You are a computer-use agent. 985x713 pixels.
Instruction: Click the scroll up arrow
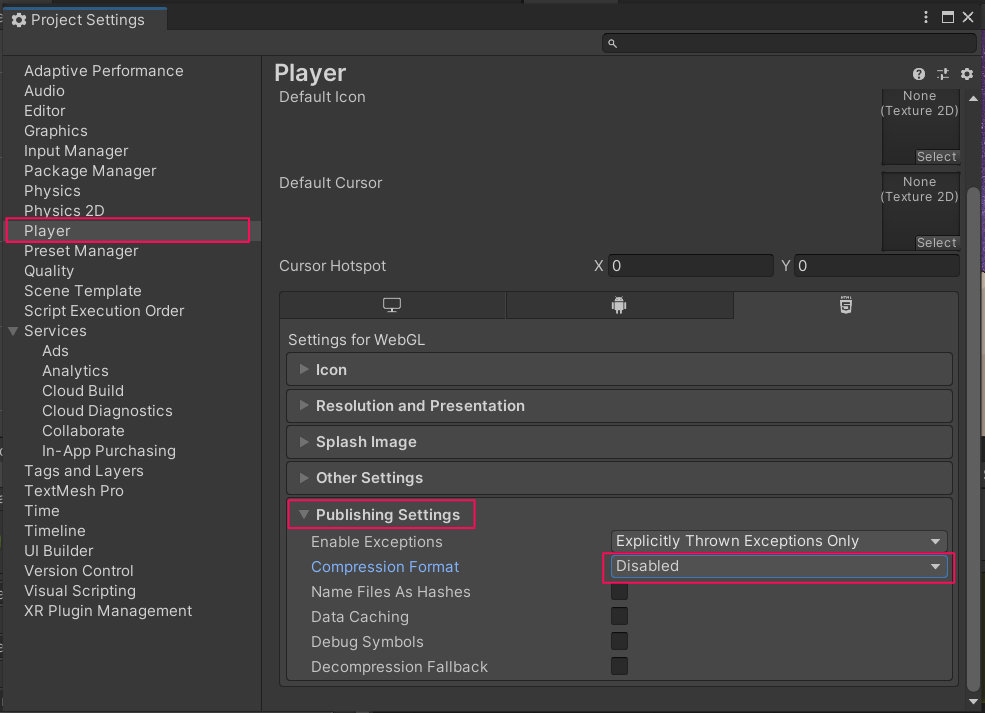tap(973, 98)
